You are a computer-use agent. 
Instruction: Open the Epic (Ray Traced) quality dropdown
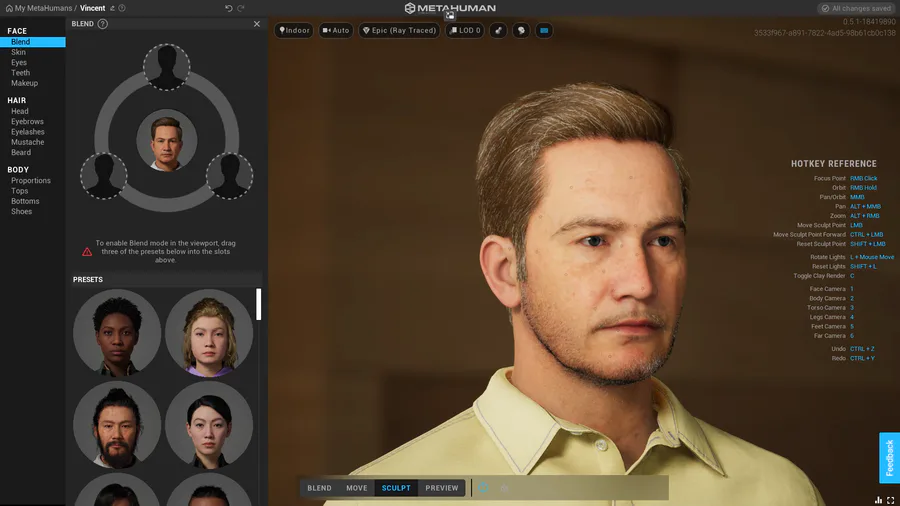click(x=399, y=30)
